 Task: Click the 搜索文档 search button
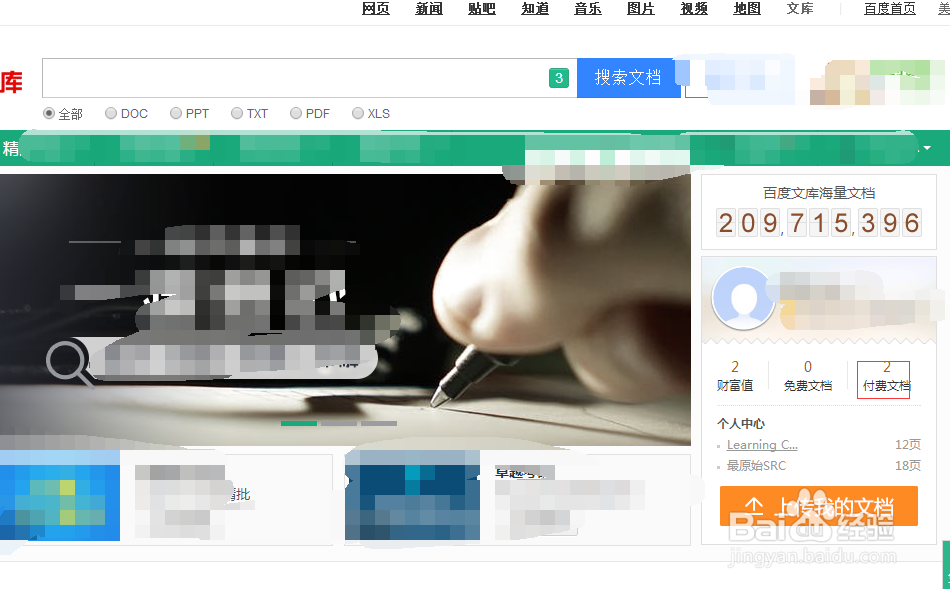[628, 78]
